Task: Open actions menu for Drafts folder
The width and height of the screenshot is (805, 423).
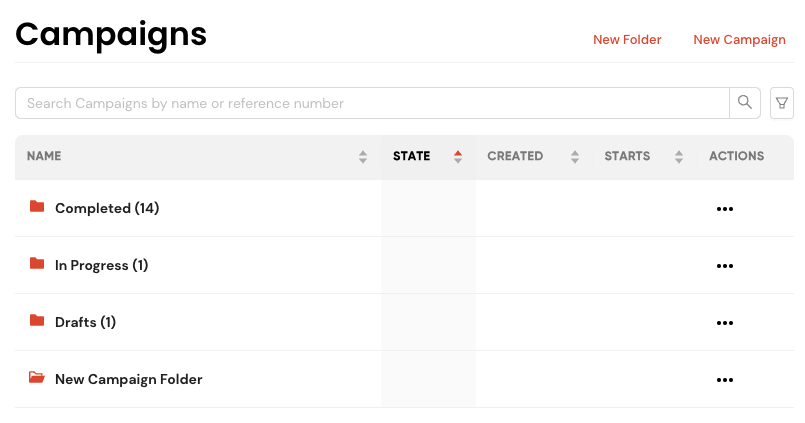Action: tap(724, 323)
